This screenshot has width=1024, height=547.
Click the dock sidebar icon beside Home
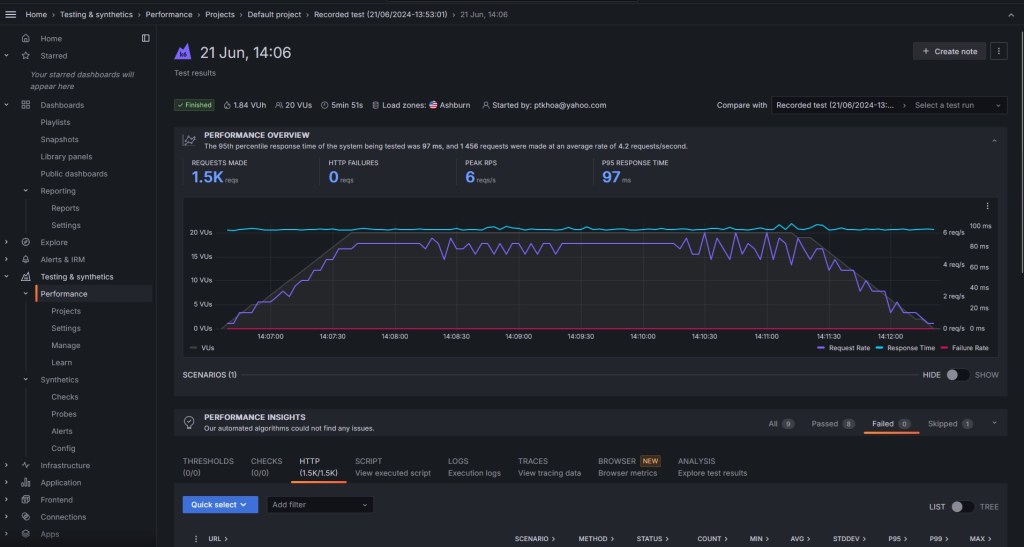click(145, 38)
